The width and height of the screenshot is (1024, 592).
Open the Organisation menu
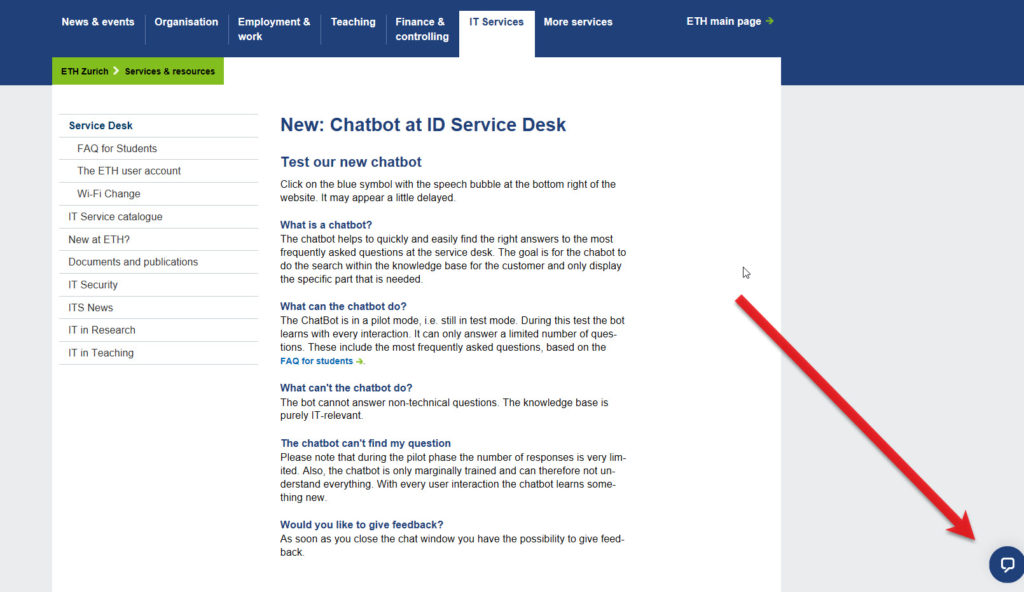point(186,22)
